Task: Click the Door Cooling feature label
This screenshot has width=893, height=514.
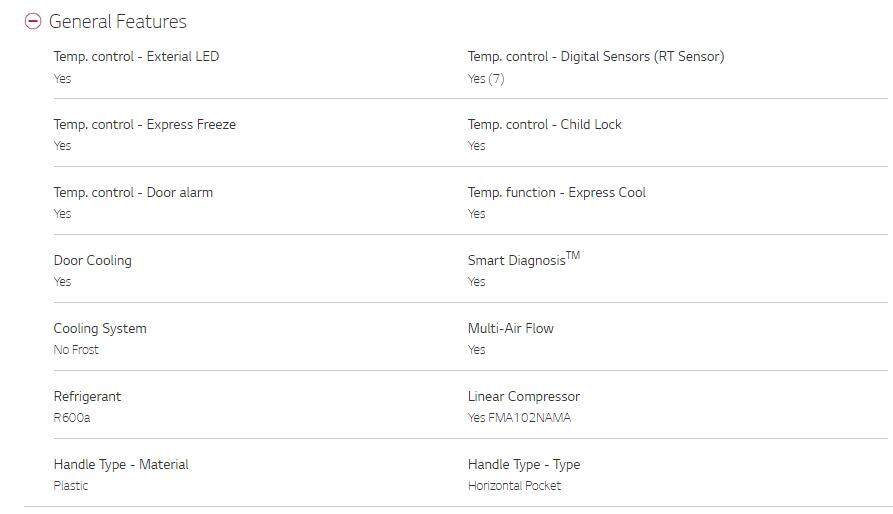Action: [92, 260]
